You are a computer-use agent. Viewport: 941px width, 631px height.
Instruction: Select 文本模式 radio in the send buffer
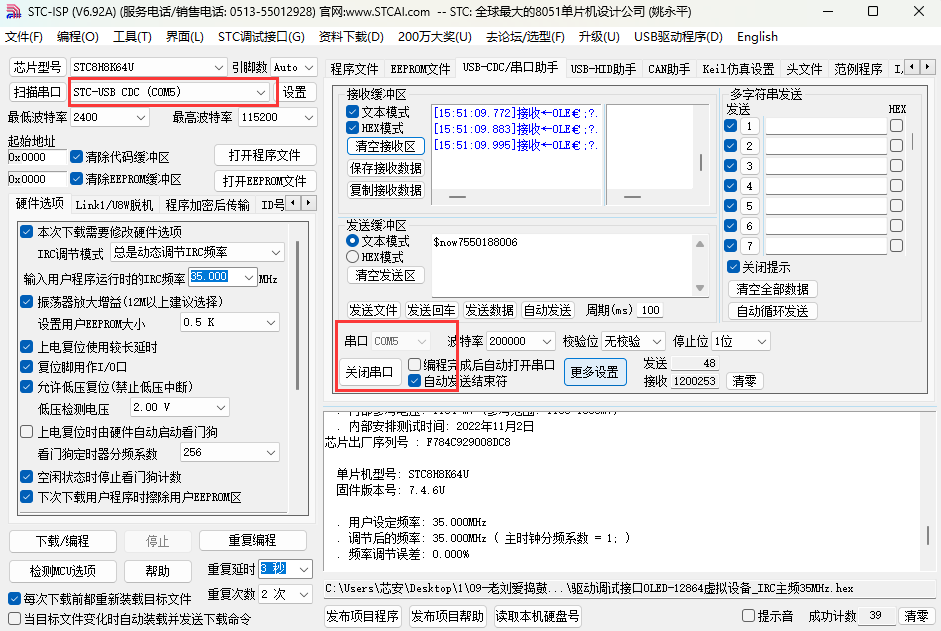click(x=353, y=241)
